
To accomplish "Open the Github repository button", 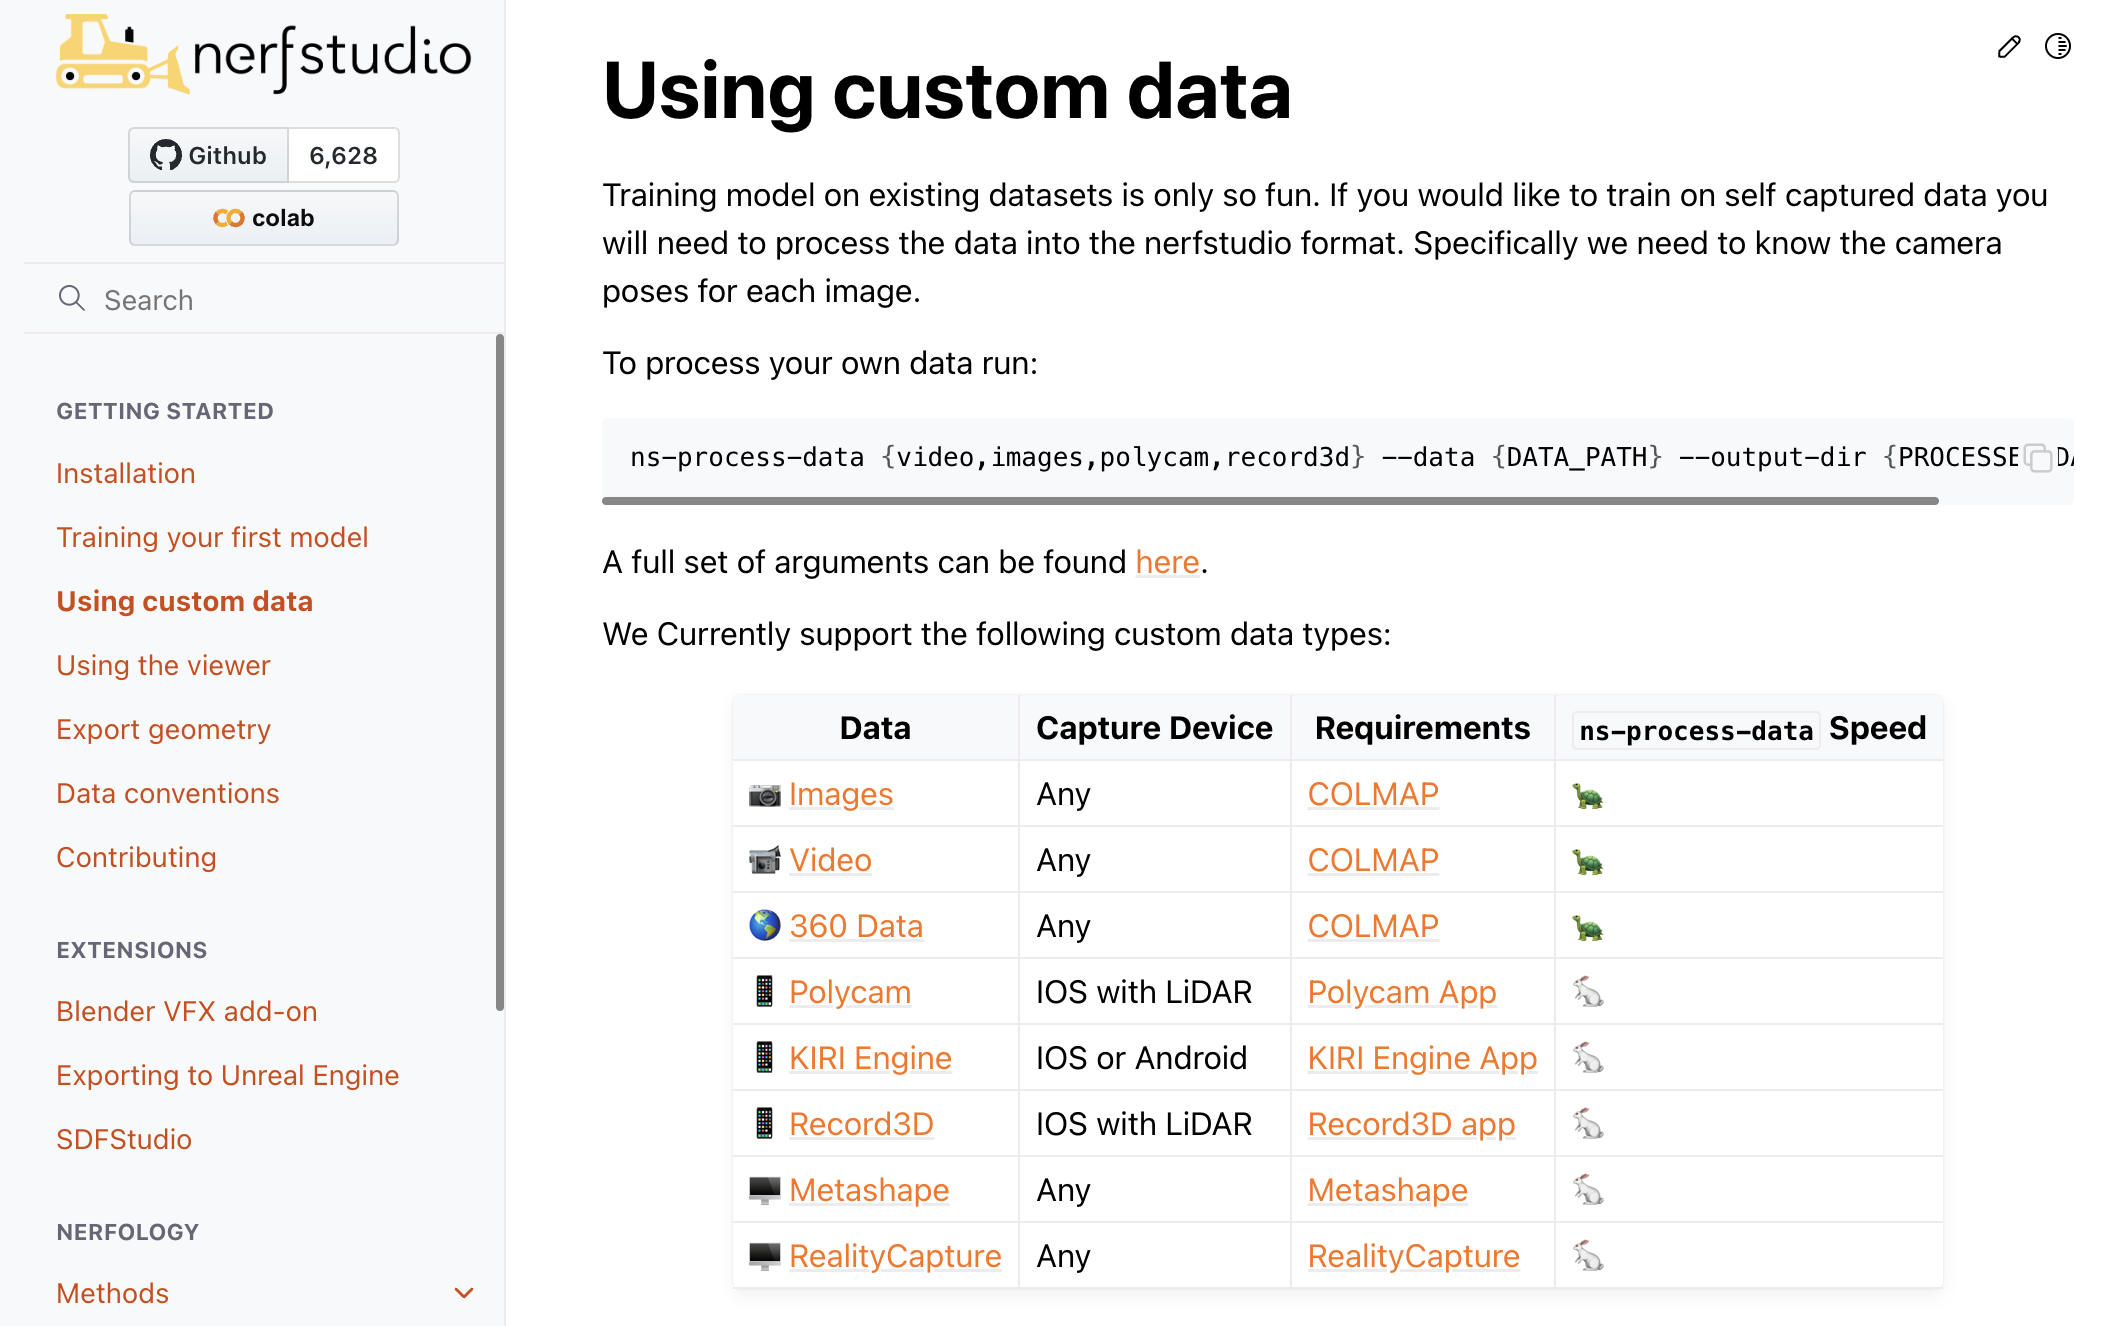I will coord(209,155).
